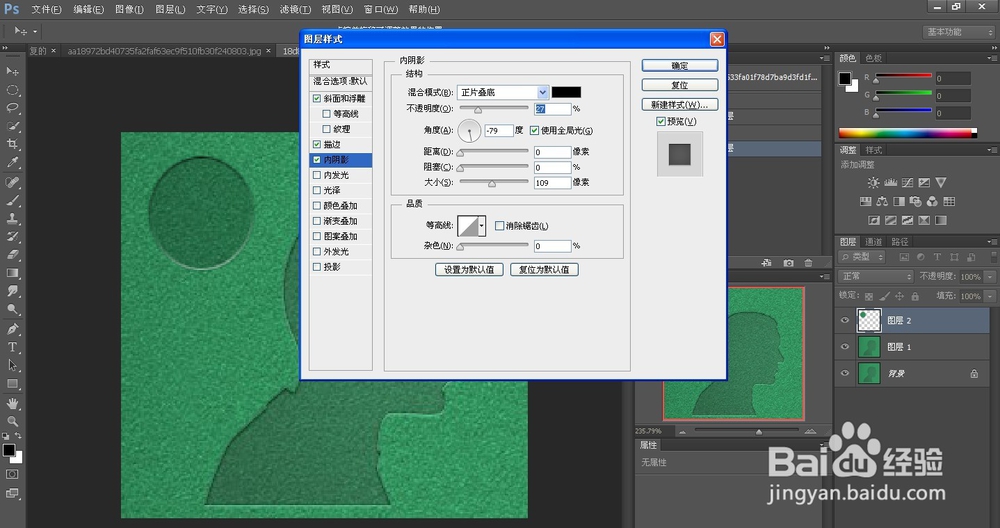Open the 混合模式 dropdown
The image size is (1000, 528).
(x=503, y=92)
